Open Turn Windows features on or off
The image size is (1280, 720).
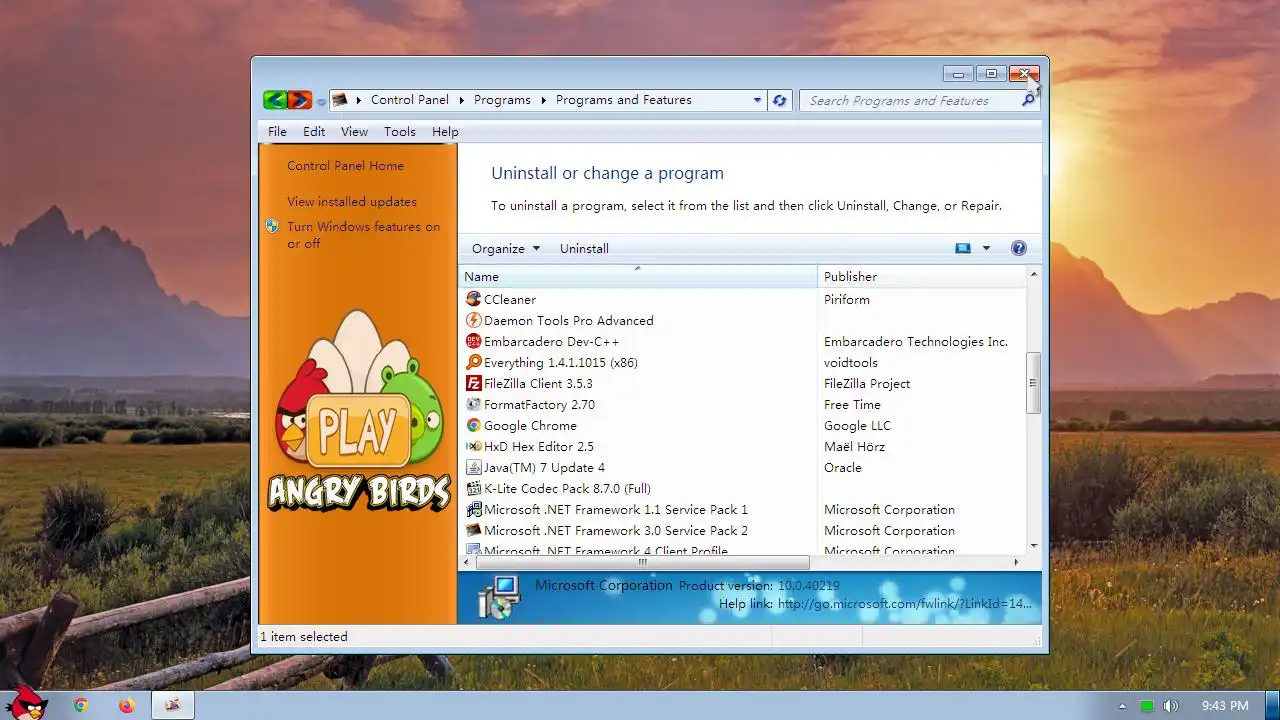(x=363, y=235)
